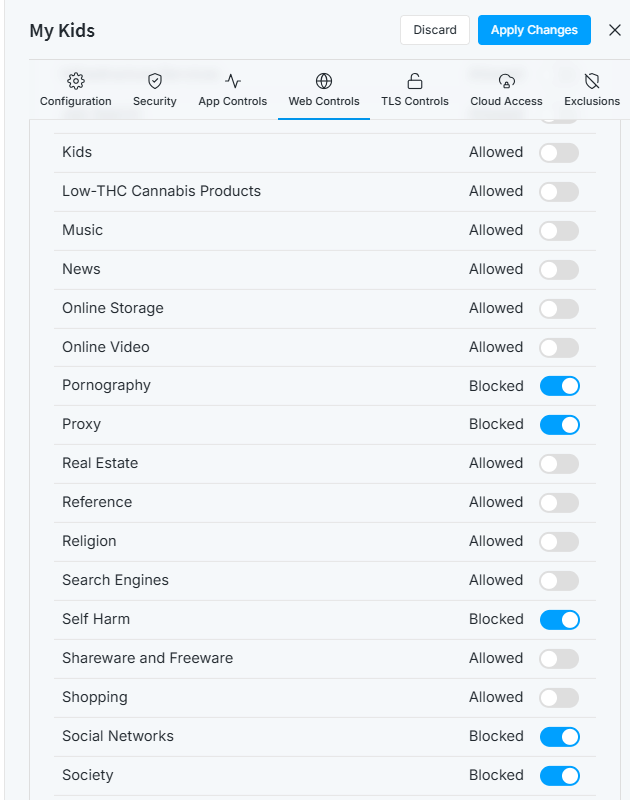Enable blocking for News
This screenshot has width=630, height=800.
point(559,269)
